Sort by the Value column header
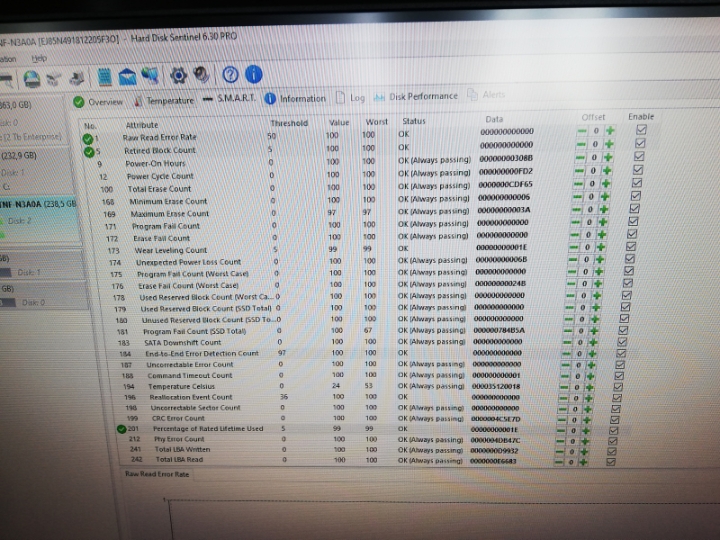 tap(339, 123)
